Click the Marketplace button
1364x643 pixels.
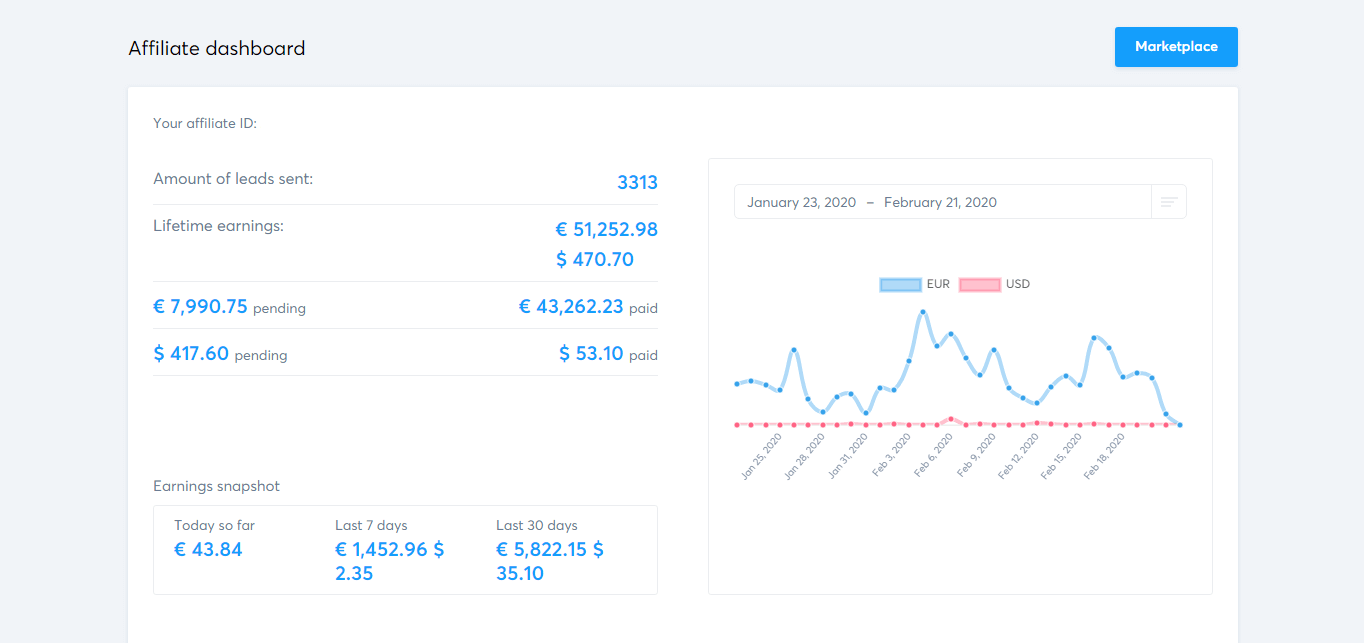pyautogui.click(x=1176, y=46)
